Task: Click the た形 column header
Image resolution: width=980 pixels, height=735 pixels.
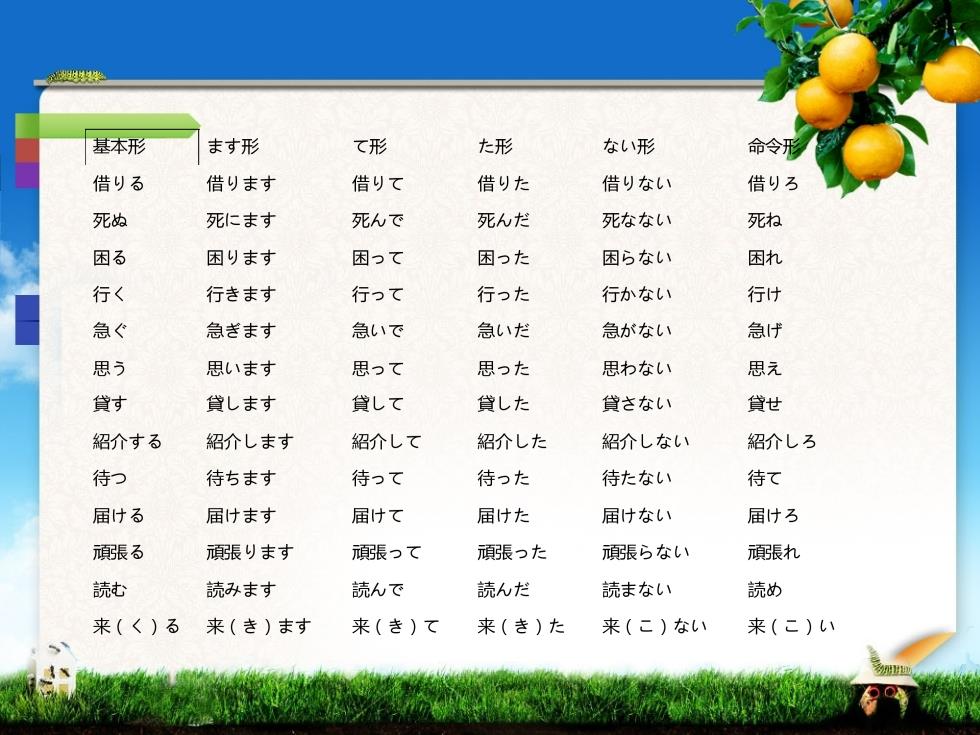Action: coord(495,147)
